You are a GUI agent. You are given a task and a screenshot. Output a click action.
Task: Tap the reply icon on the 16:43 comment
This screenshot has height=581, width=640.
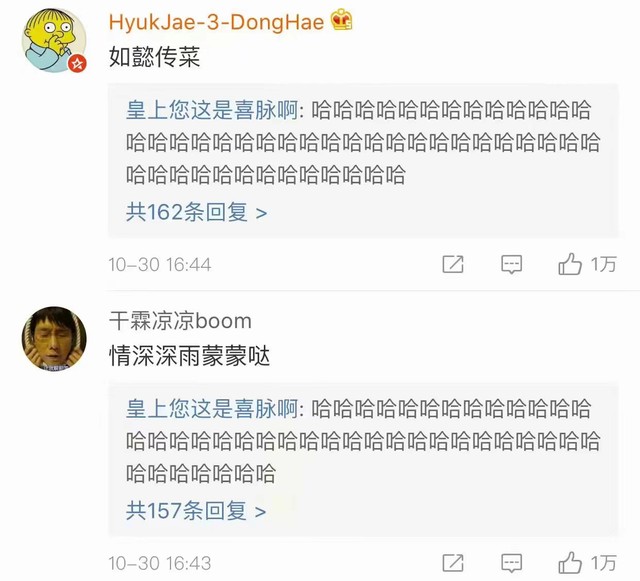click(511, 563)
